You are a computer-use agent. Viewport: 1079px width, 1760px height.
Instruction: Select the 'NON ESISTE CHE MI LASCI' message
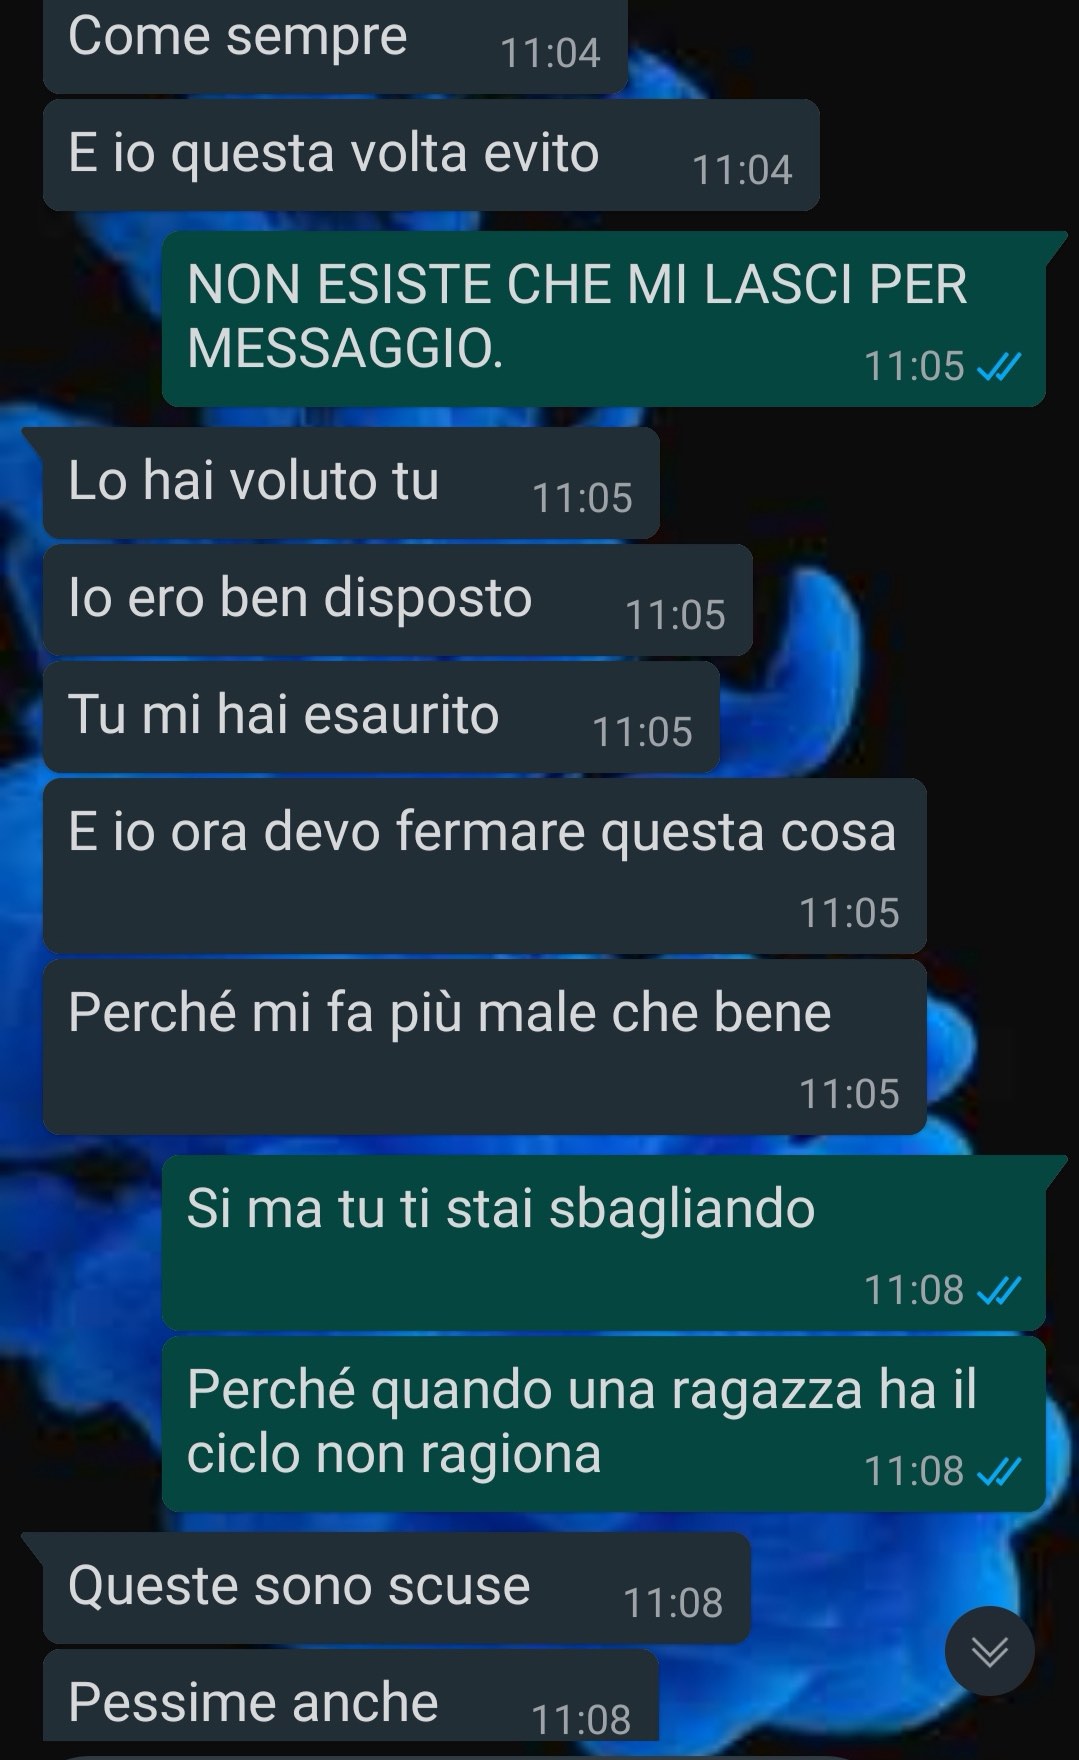[604, 318]
